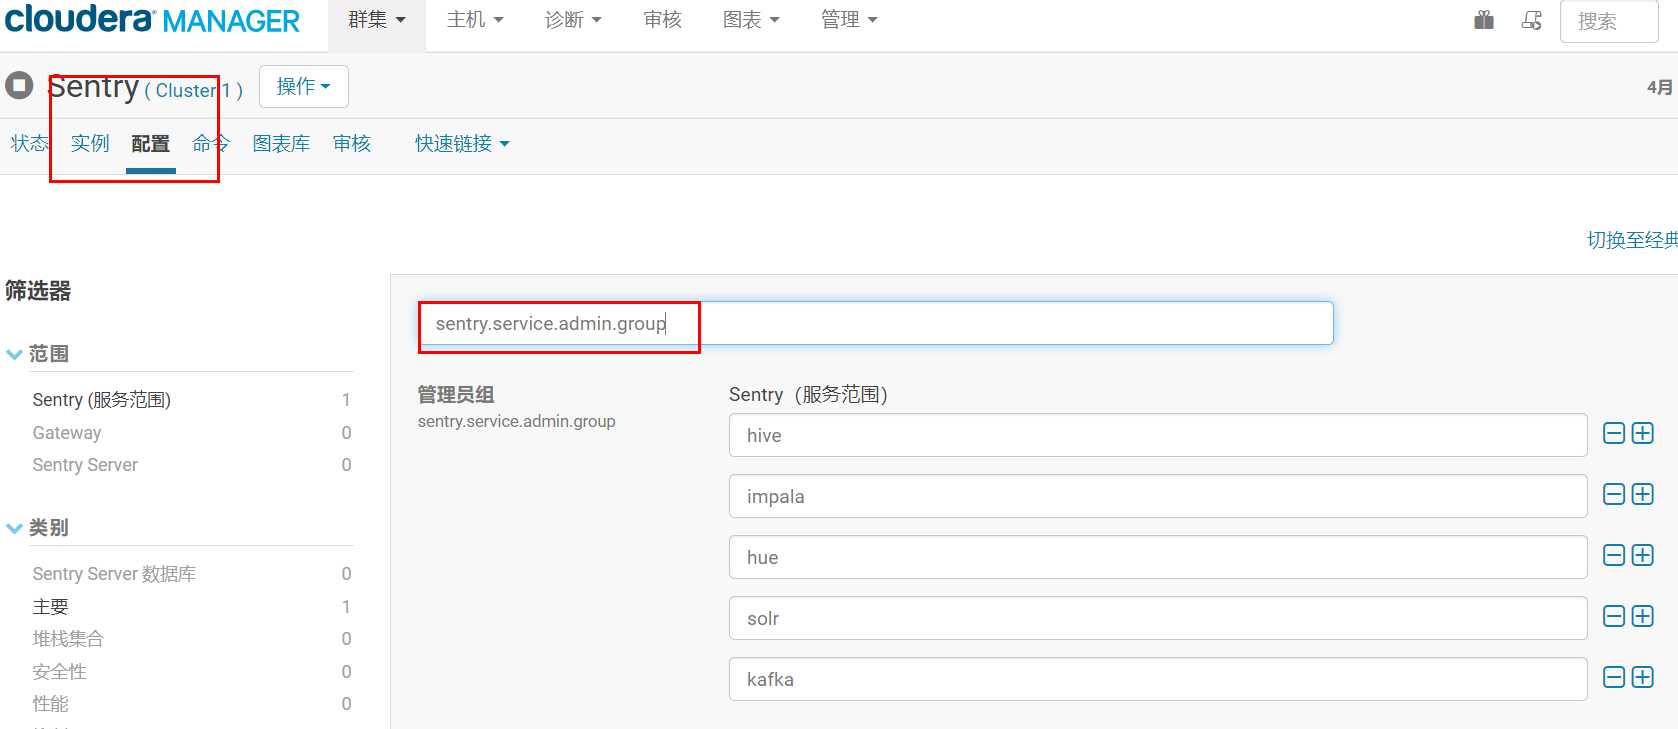Viewport: 1678px width, 729px height.
Task: Switch to the 图表库 tab
Action: point(281,144)
